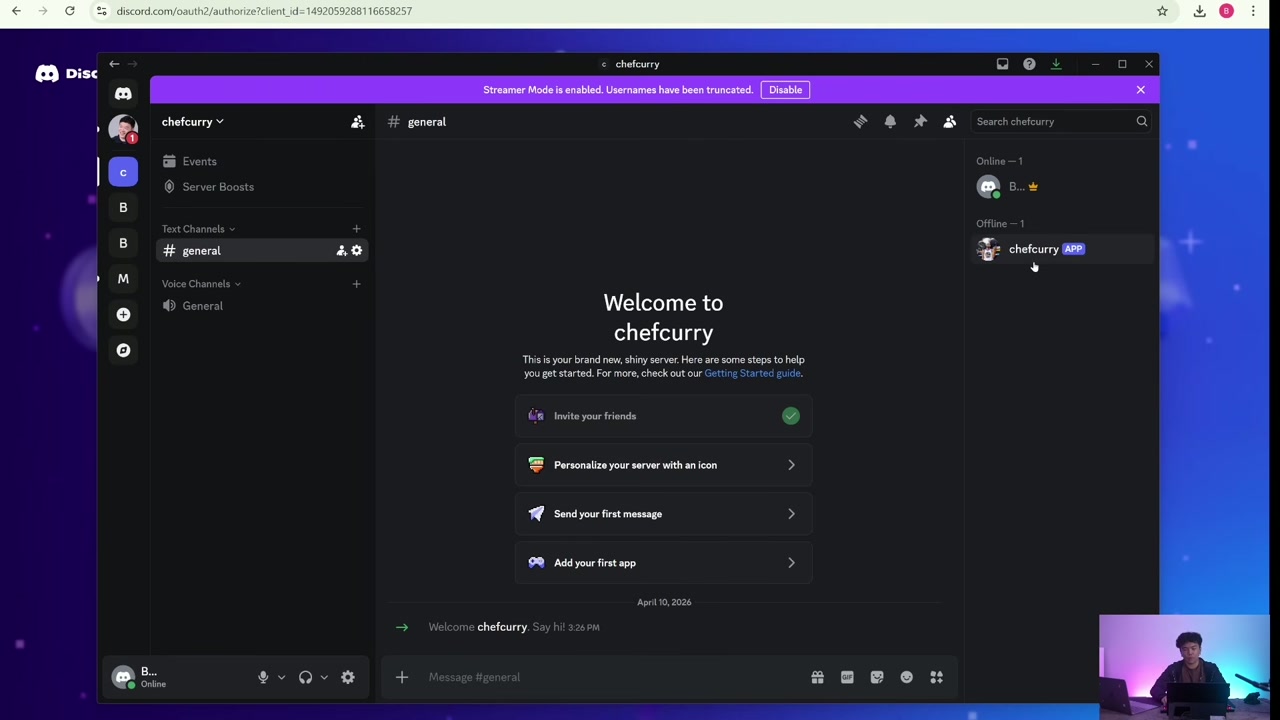Image resolution: width=1280 pixels, height=720 pixels.
Task: Open user settings gear icon
Action: point(348,677)
